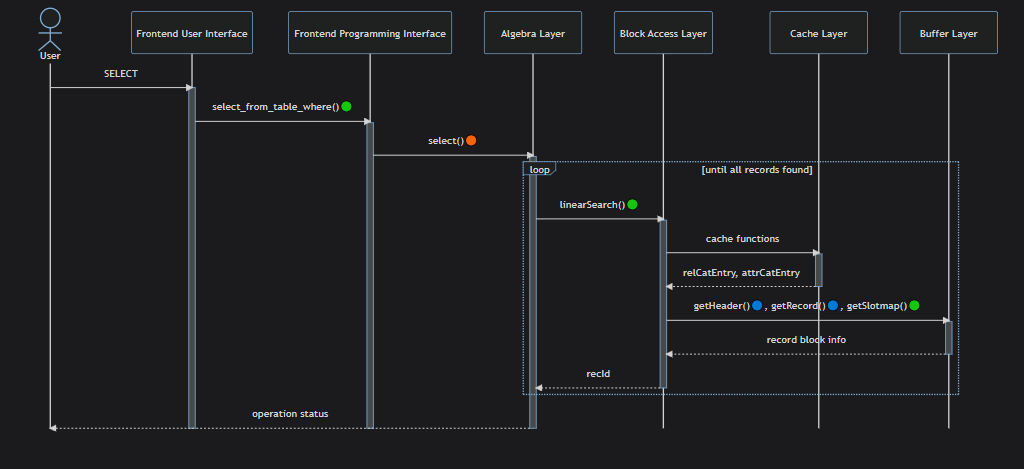Select the Frontend Programming Interface box
Screen dimensions: 1024x469
point(370,33)
